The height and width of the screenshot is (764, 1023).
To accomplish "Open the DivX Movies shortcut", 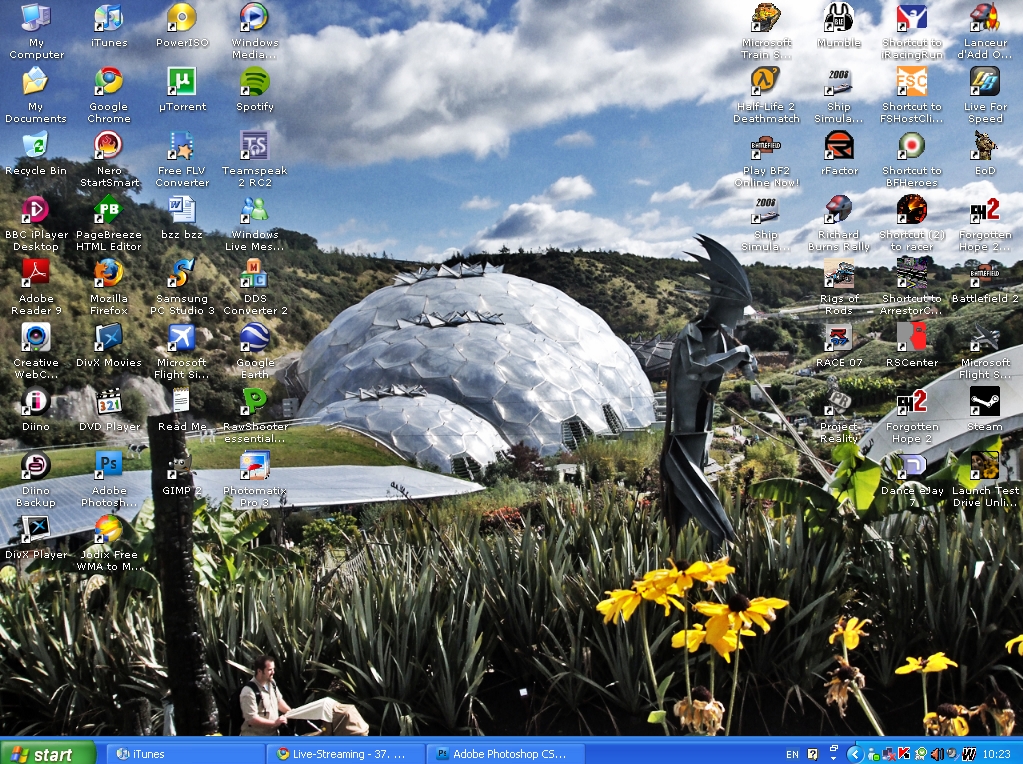I will [109, 338].
